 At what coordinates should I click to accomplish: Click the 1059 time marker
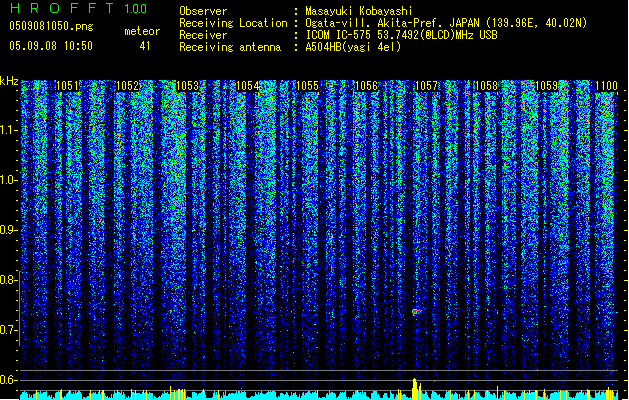tap(546, 86)
